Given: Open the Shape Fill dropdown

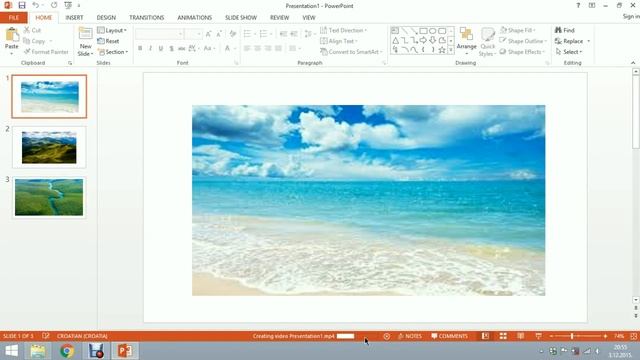Looking at the screenshot, I should tap(518, 31).
